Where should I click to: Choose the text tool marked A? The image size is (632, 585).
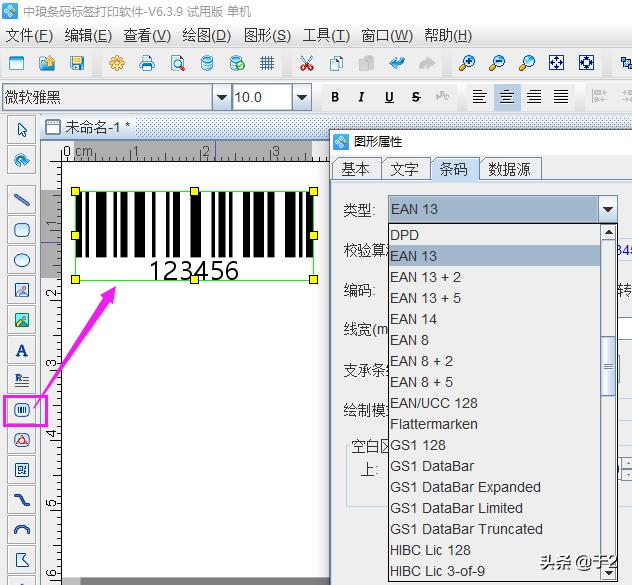point(22,351)
